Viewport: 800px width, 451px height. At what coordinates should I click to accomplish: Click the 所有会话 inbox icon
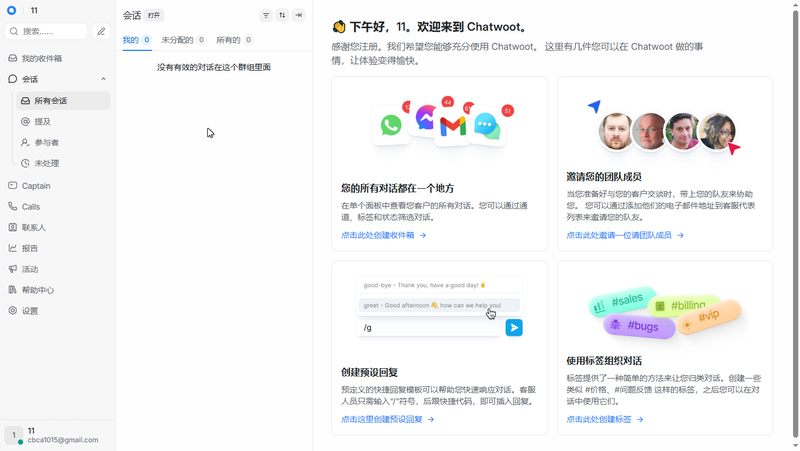pyautogui.click(x=26, y=101)
